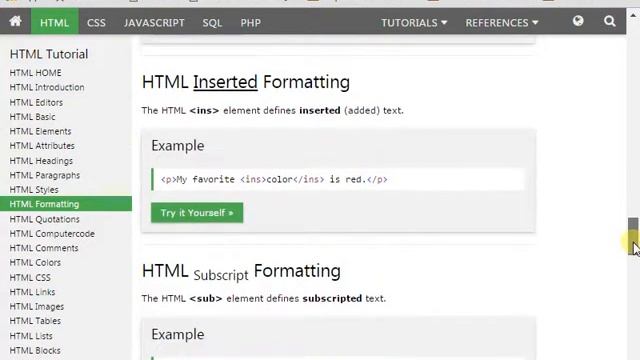Click the ins example code line
Viewport: 640px width, 360px height.
click(x=338, y=180)
